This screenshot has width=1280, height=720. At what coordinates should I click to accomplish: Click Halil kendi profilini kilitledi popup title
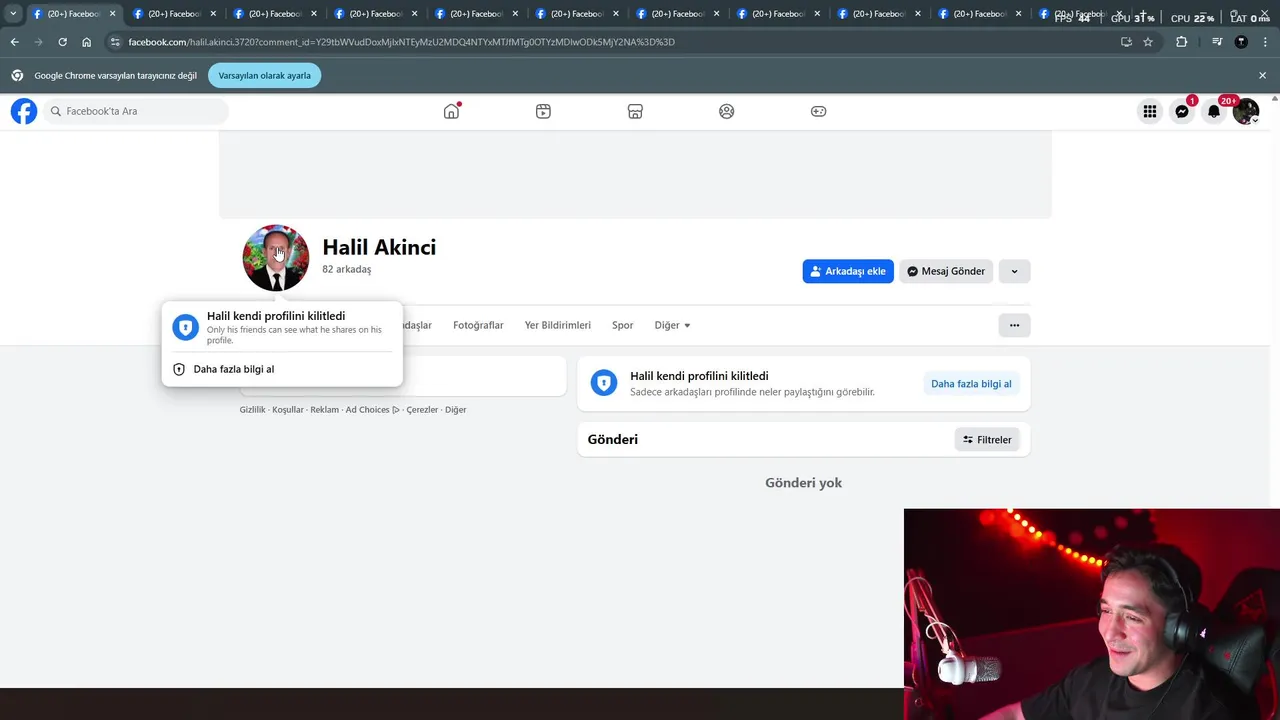click(276, 316)
